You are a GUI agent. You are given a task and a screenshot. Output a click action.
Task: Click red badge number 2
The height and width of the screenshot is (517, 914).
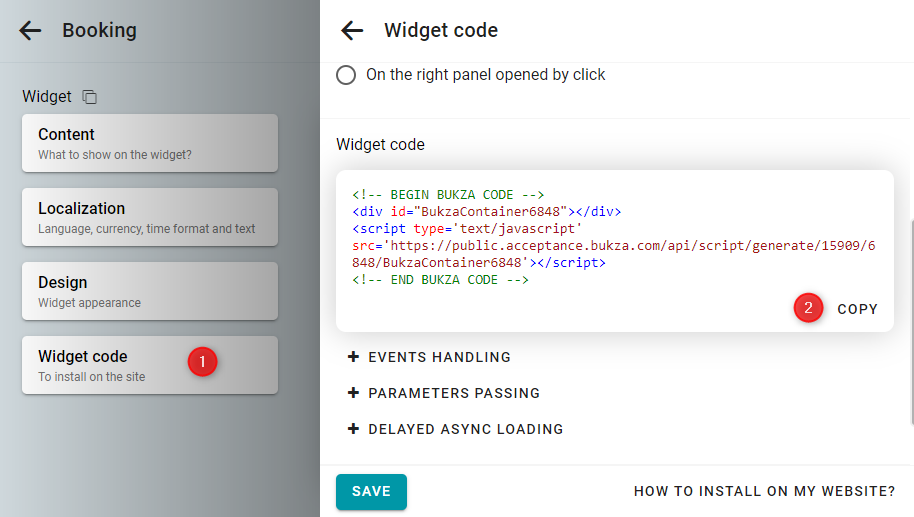tap(808, 308)
